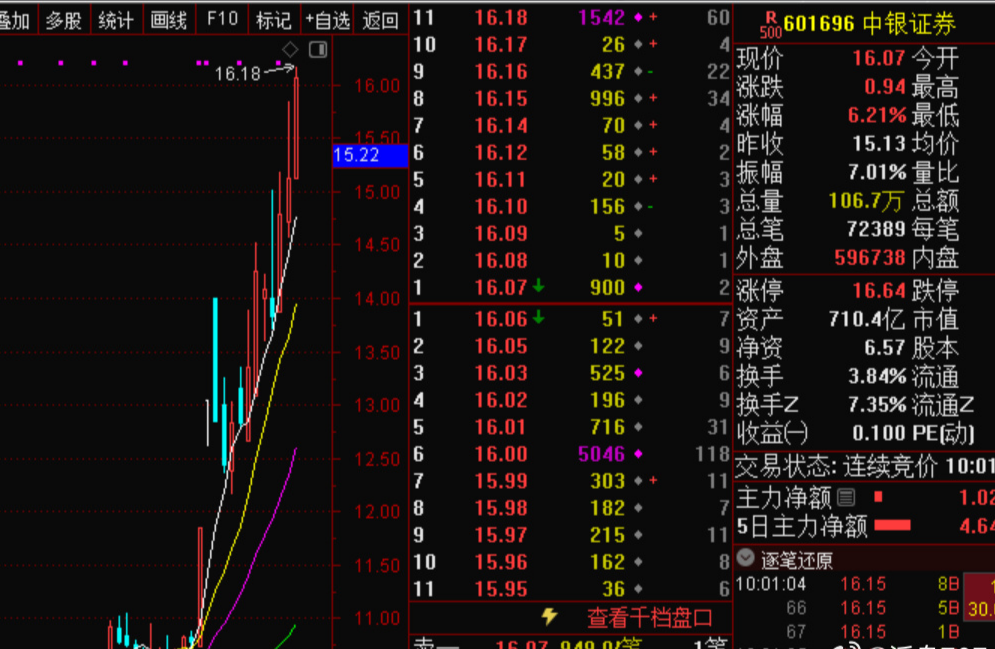Click the 8B tick volume entry

[949, 584]
